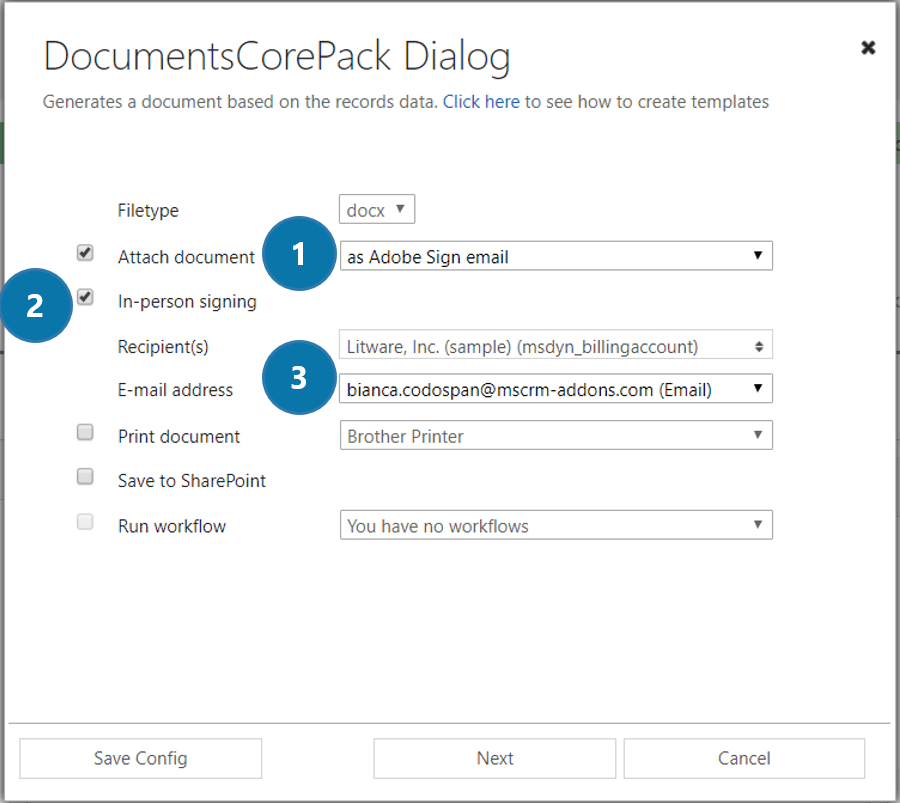Image resolution: width=900 pixels, height=803 pixels.
Task: Cancel the dialog using Cancel button
Action: pos(744,759)
